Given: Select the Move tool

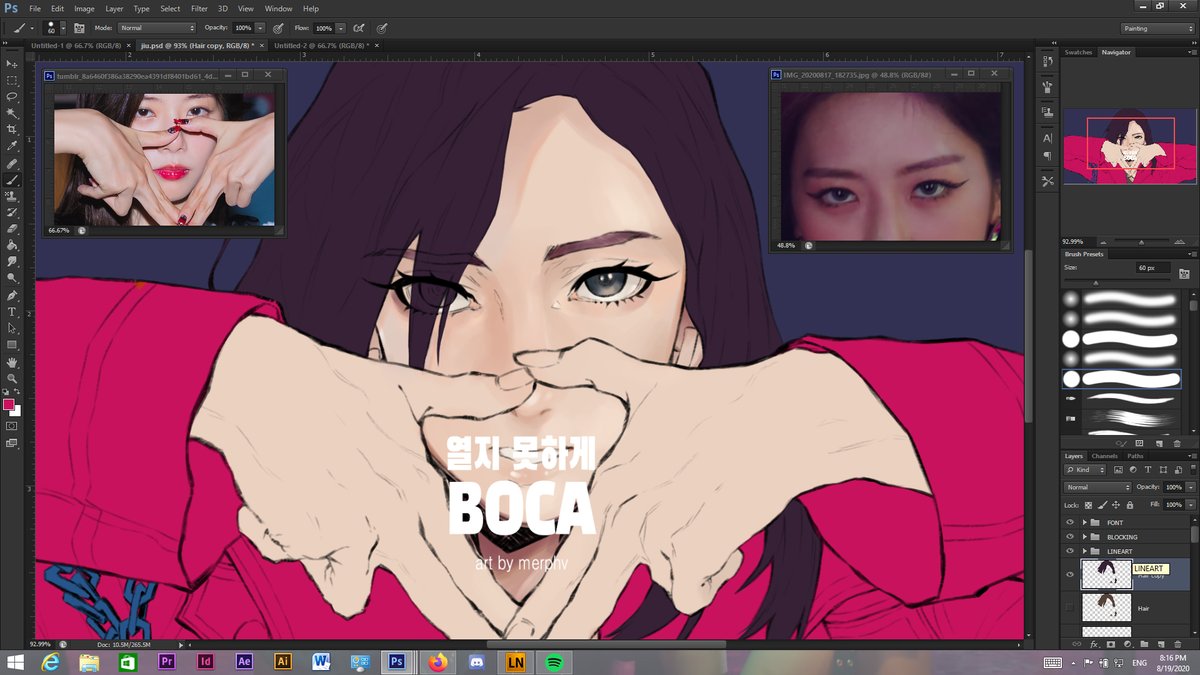Looking at the screenshot, I should [12, 64].
